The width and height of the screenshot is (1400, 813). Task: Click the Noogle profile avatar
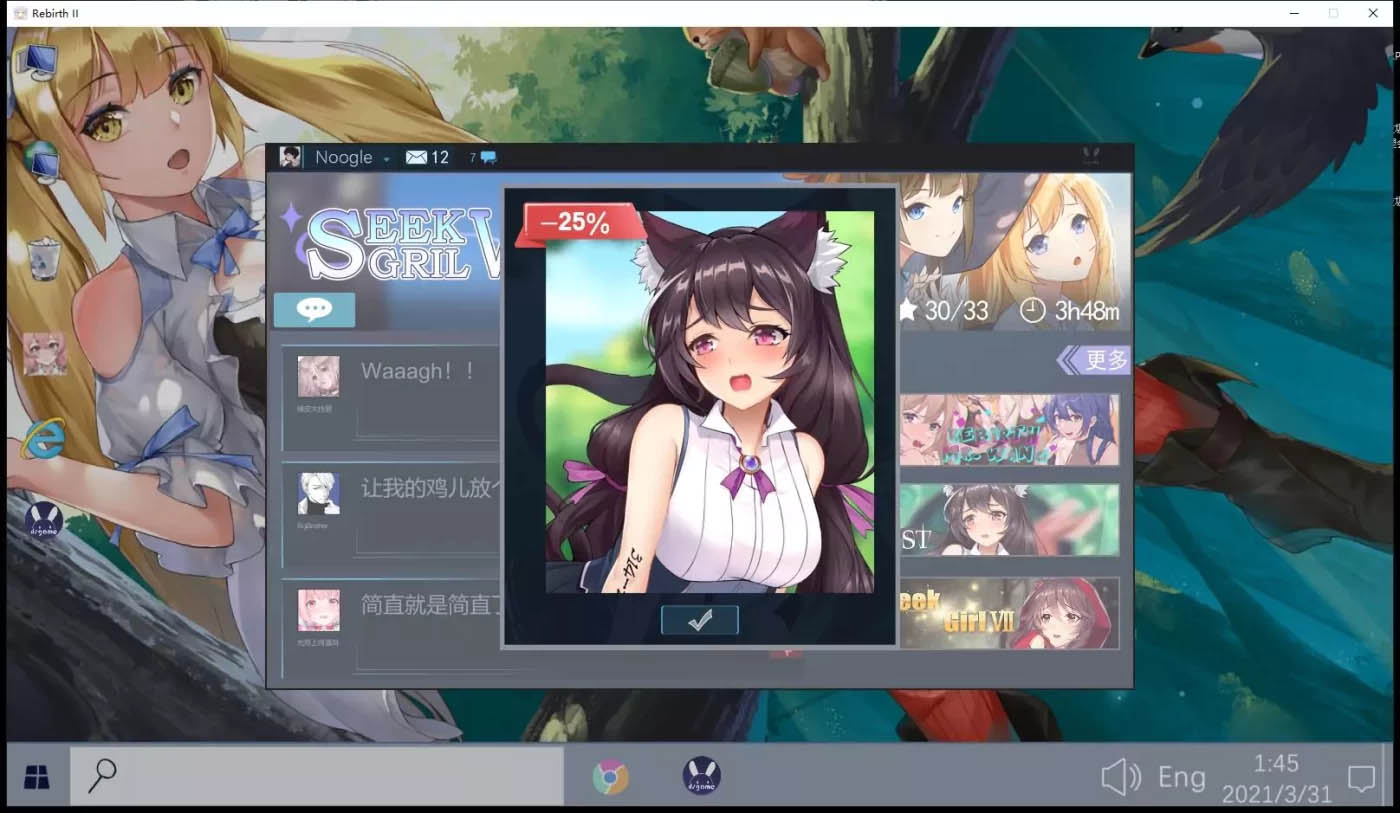(290, 157)
